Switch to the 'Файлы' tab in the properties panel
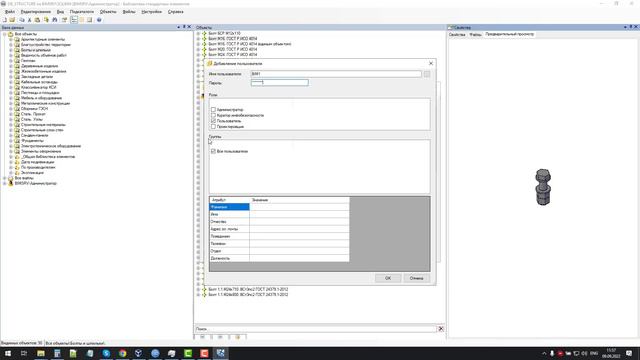 click(x=476, y=35)
